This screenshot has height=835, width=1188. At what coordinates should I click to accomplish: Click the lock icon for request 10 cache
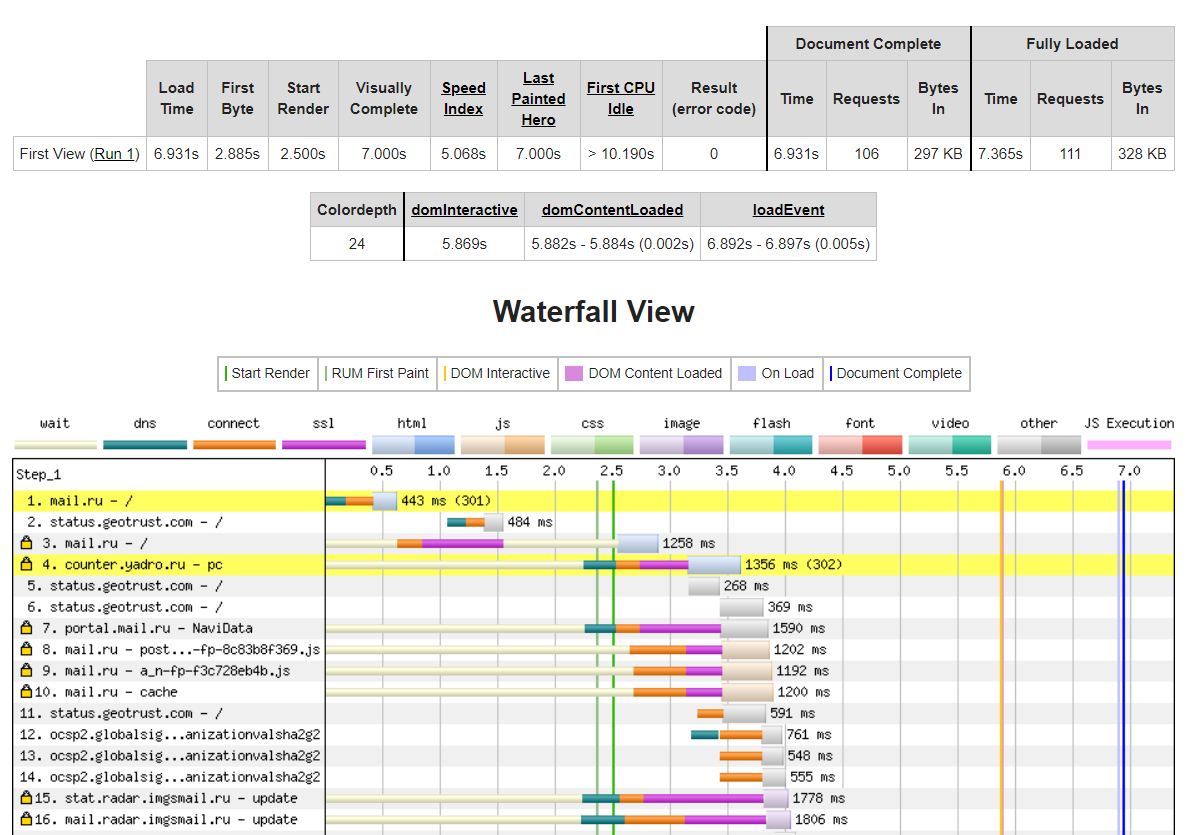point(27,691)
